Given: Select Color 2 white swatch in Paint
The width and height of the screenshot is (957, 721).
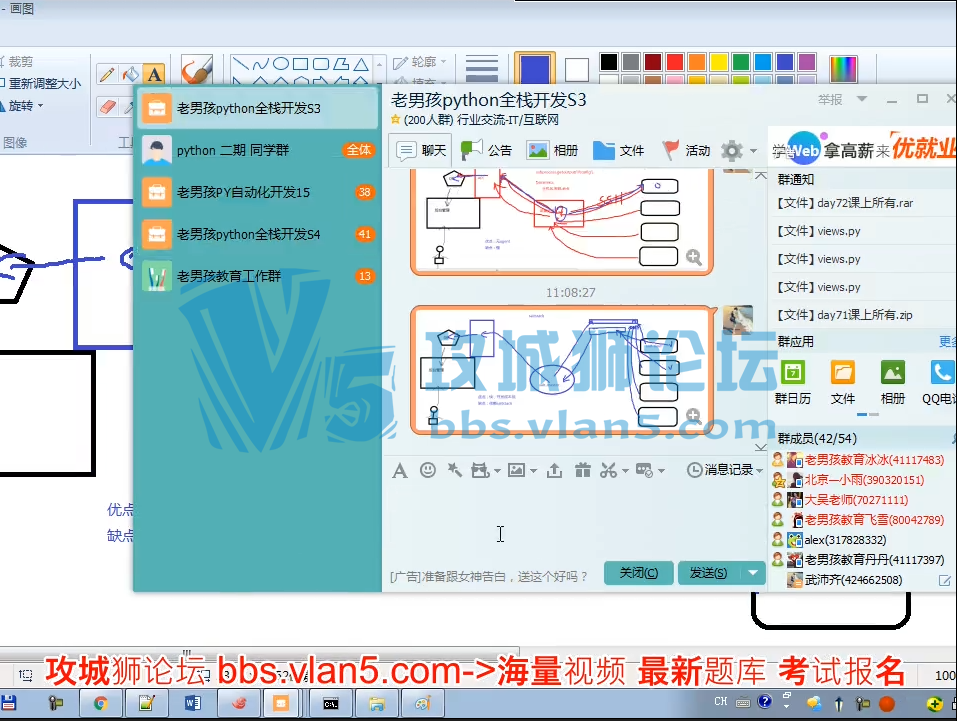Looking at the screenshot, I should click(x=577, y=70).
